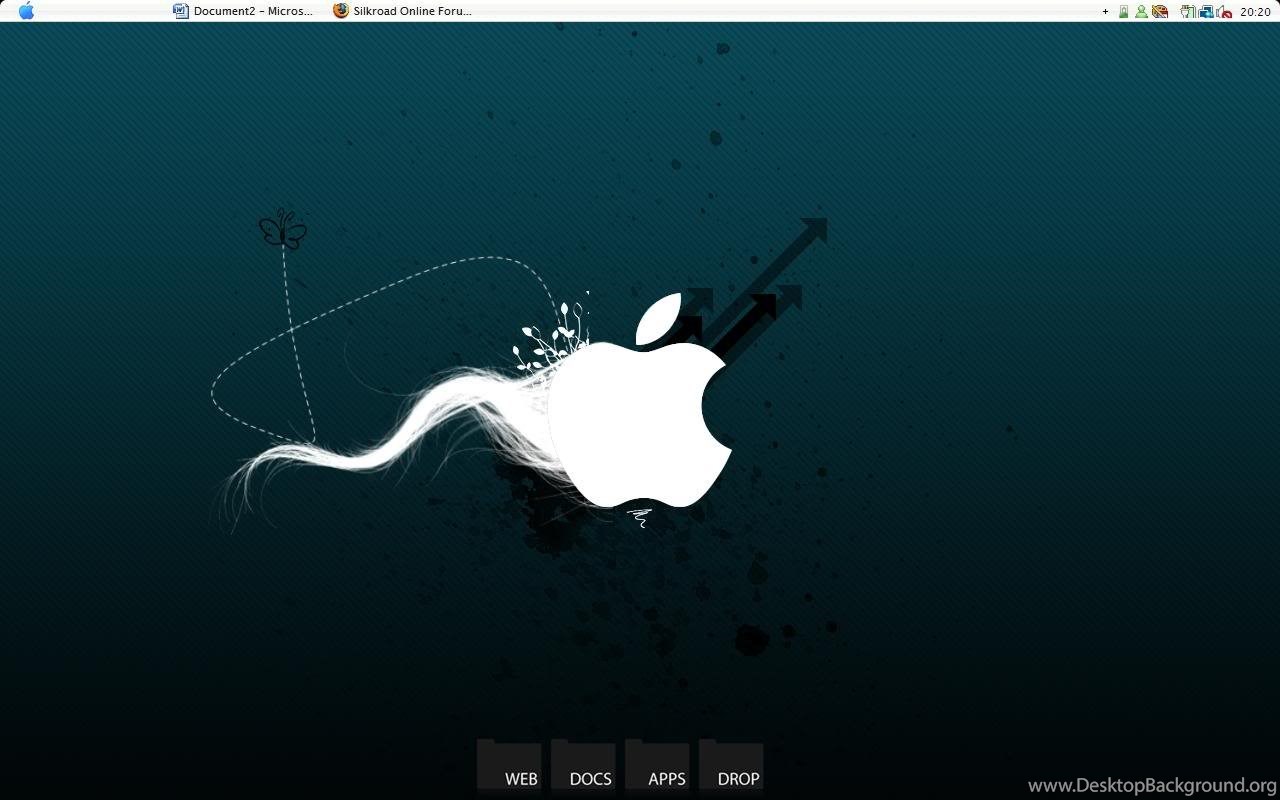Click the Word document icon in taskbar

pyautogui.click(x=181, y=11)
